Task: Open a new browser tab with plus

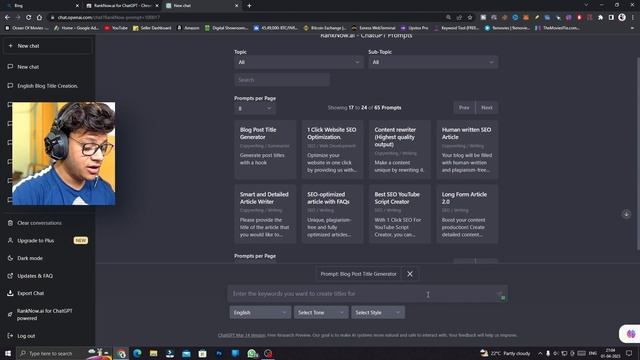Action: point(249,6)
